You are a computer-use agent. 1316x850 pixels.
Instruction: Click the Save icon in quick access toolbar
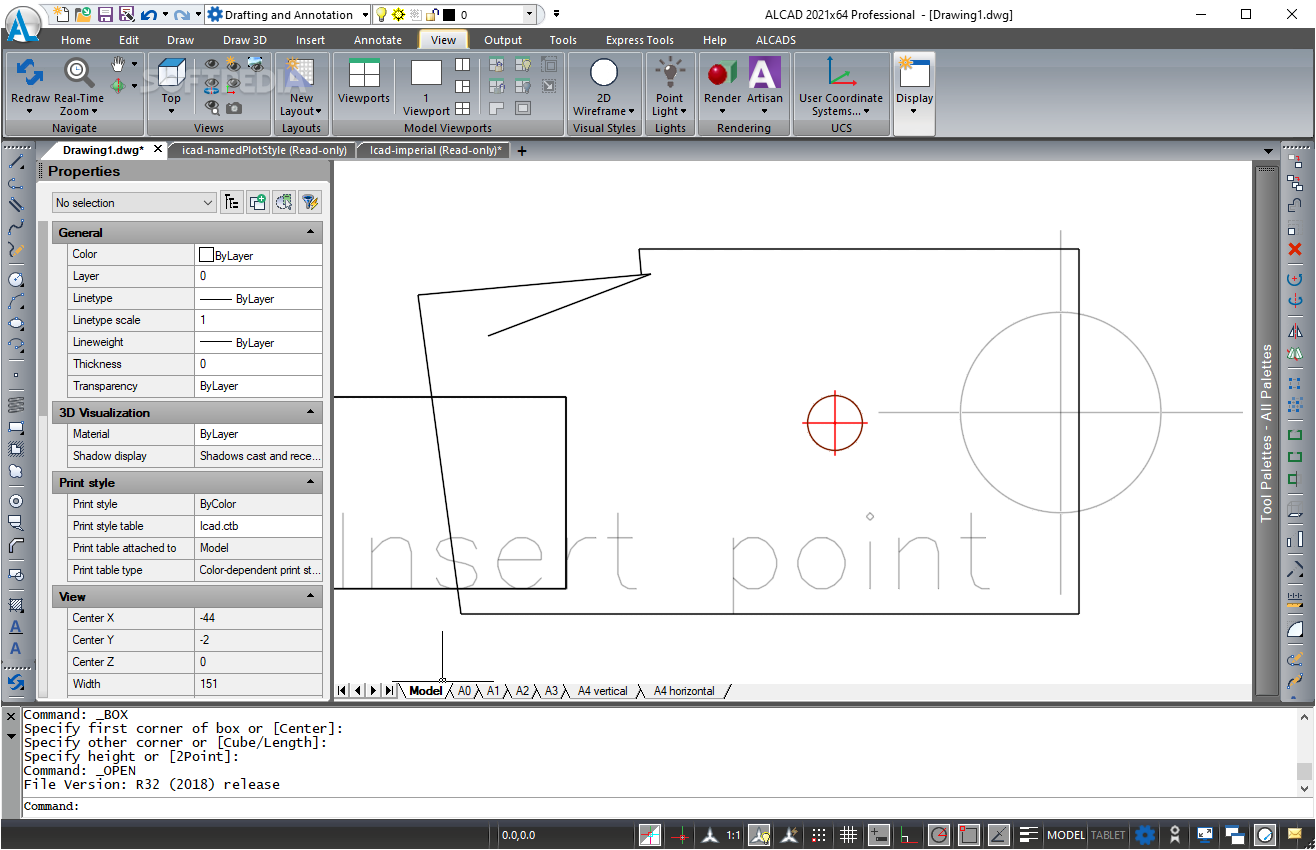(105, 14)
